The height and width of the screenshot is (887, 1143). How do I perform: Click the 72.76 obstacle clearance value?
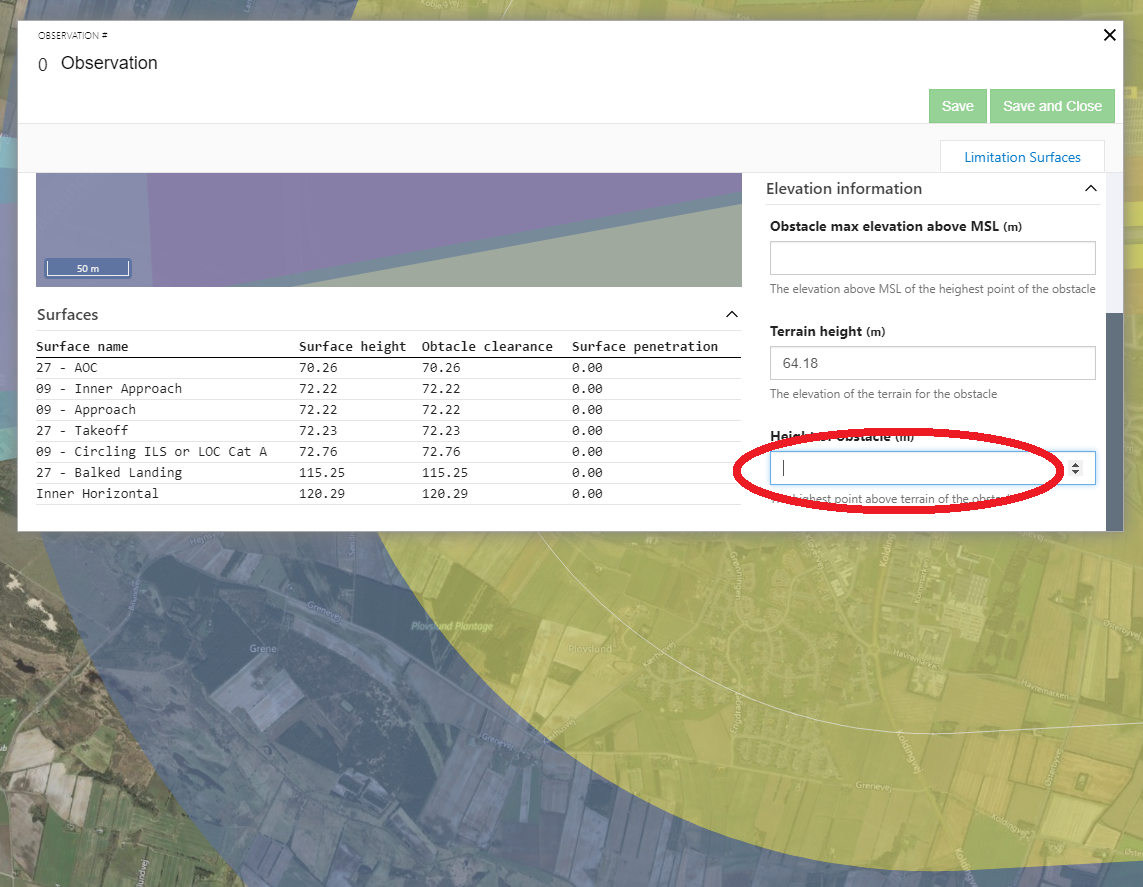tap(441, 452)
